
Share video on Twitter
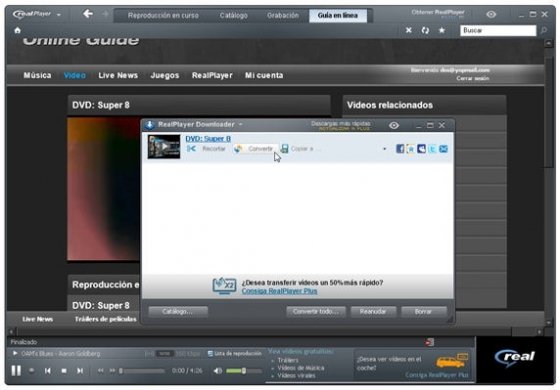432,149
